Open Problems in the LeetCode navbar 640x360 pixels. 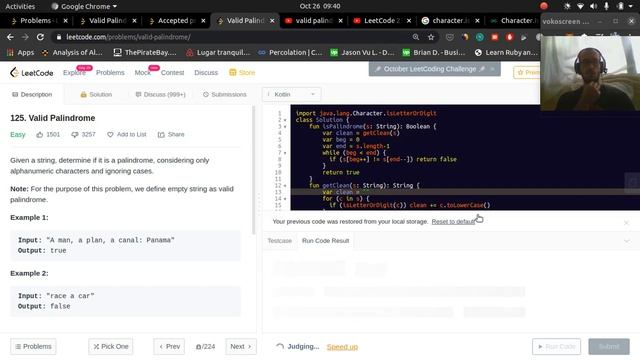click(110, 73)
